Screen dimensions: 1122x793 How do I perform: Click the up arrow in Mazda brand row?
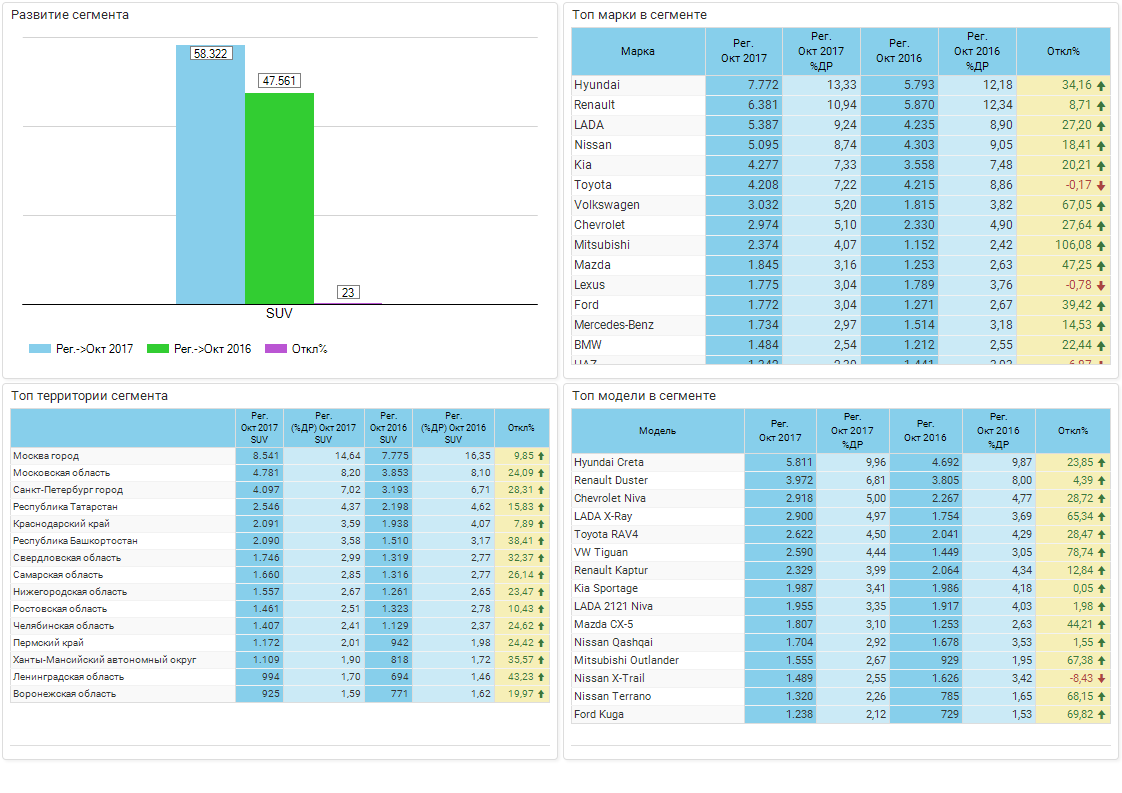[x=1101, y=266]
